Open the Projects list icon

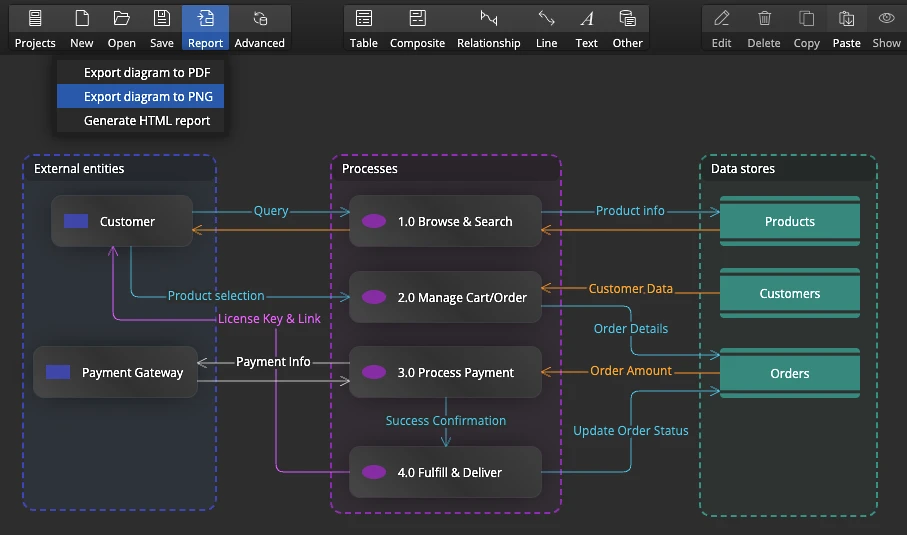tap(35, 19)
